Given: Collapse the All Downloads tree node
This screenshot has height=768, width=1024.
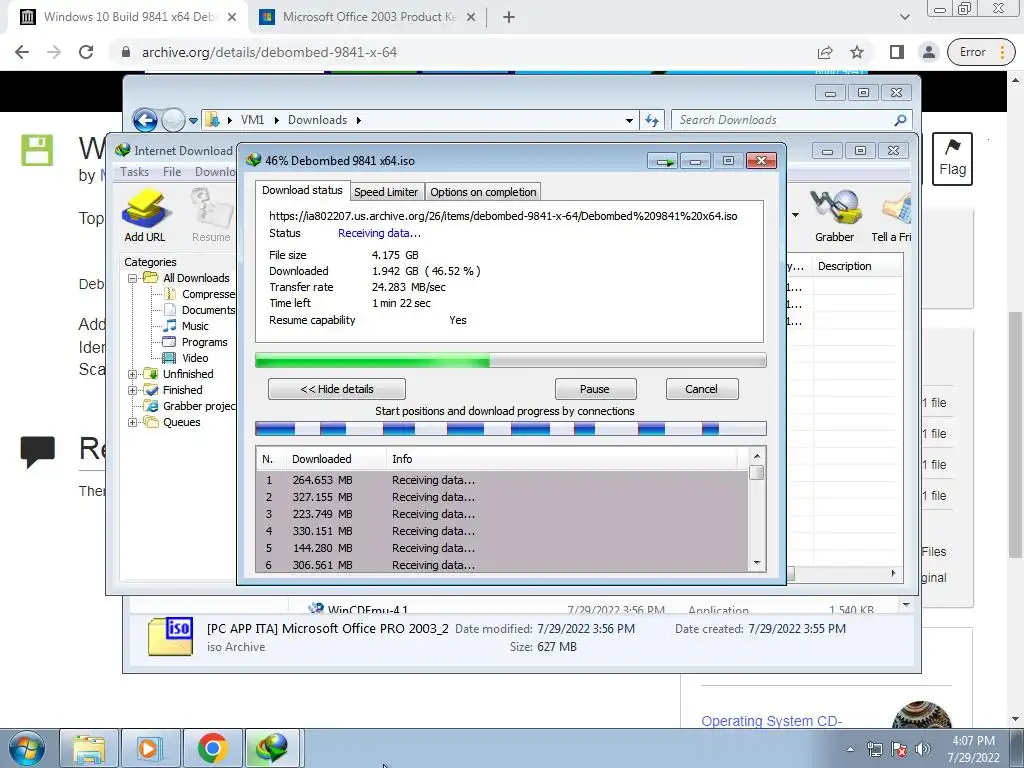Looking at the screenshot, I should tap(133, 278).
